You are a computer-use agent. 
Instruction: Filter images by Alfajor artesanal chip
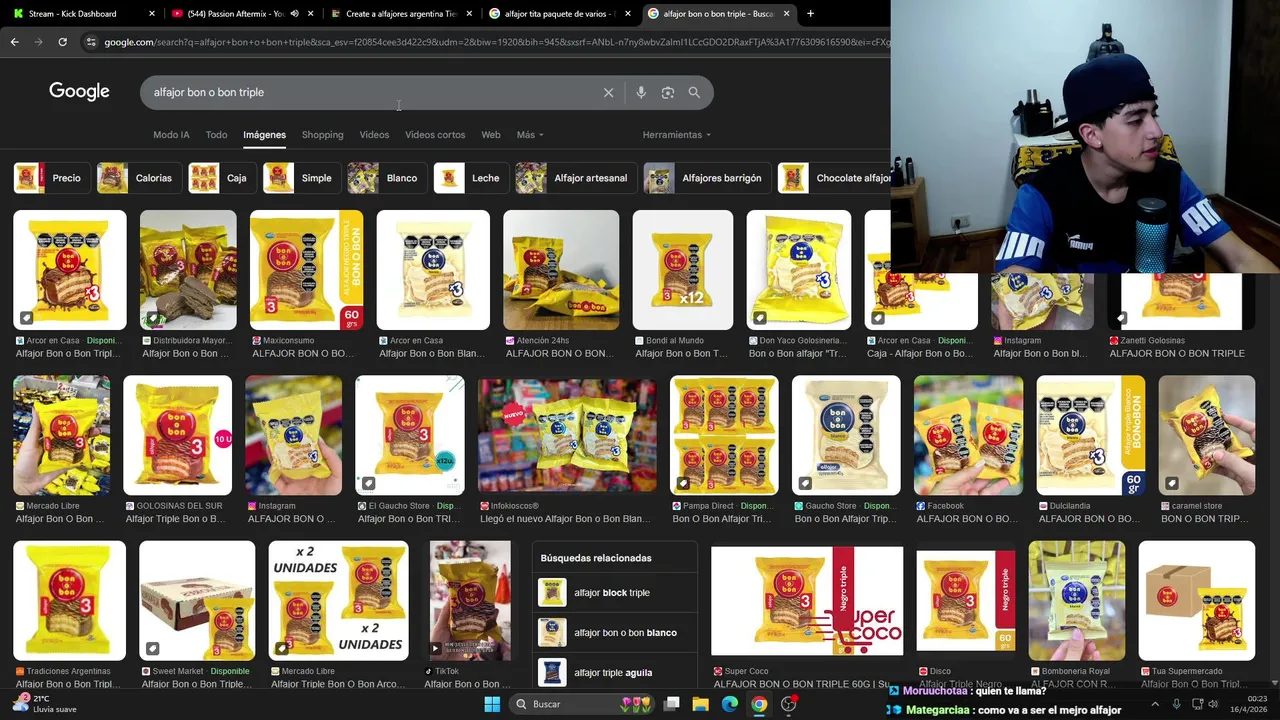574,178
